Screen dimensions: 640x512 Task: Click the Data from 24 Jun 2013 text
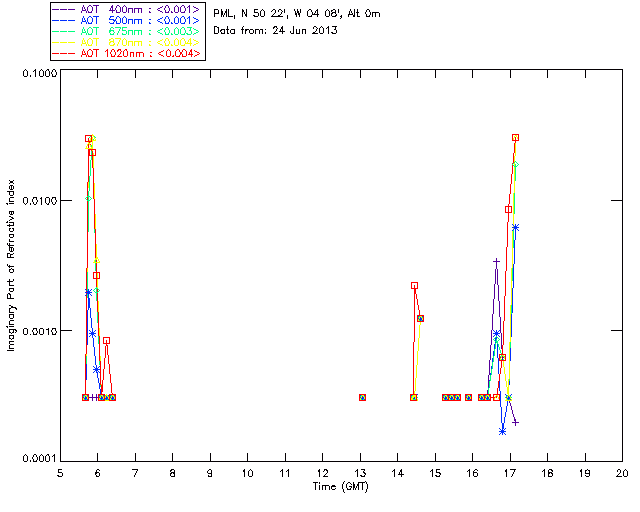[x=276, y=30]
